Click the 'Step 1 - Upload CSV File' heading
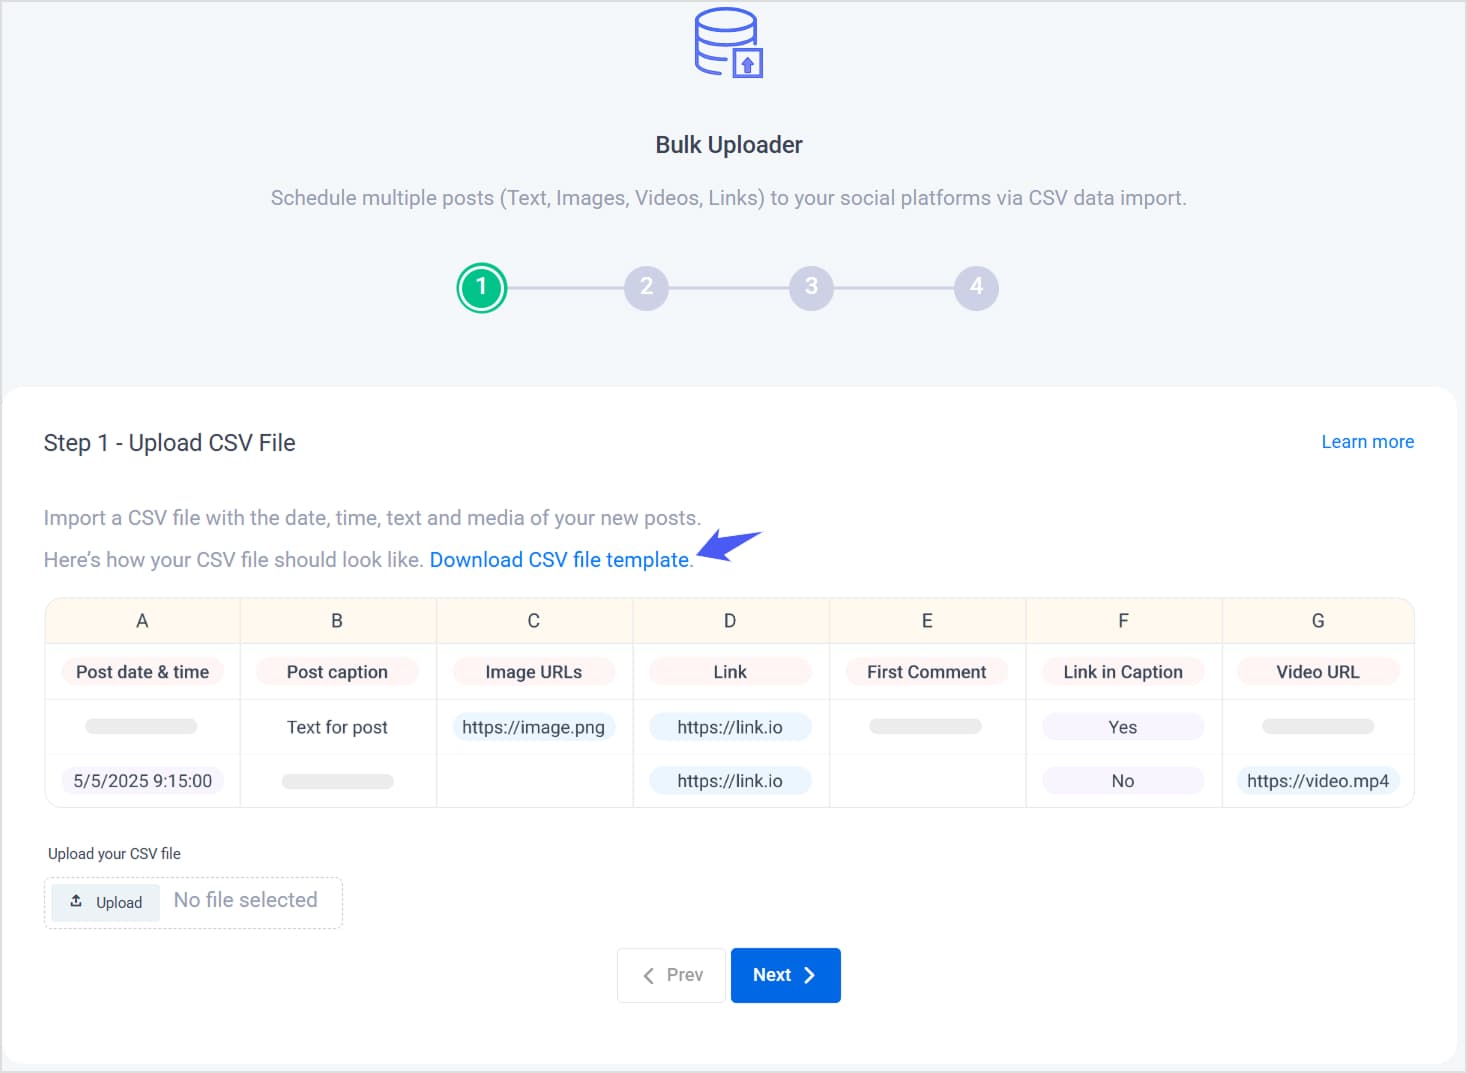This screenshot has height=1073, width=1467. (x=170, y=443)
